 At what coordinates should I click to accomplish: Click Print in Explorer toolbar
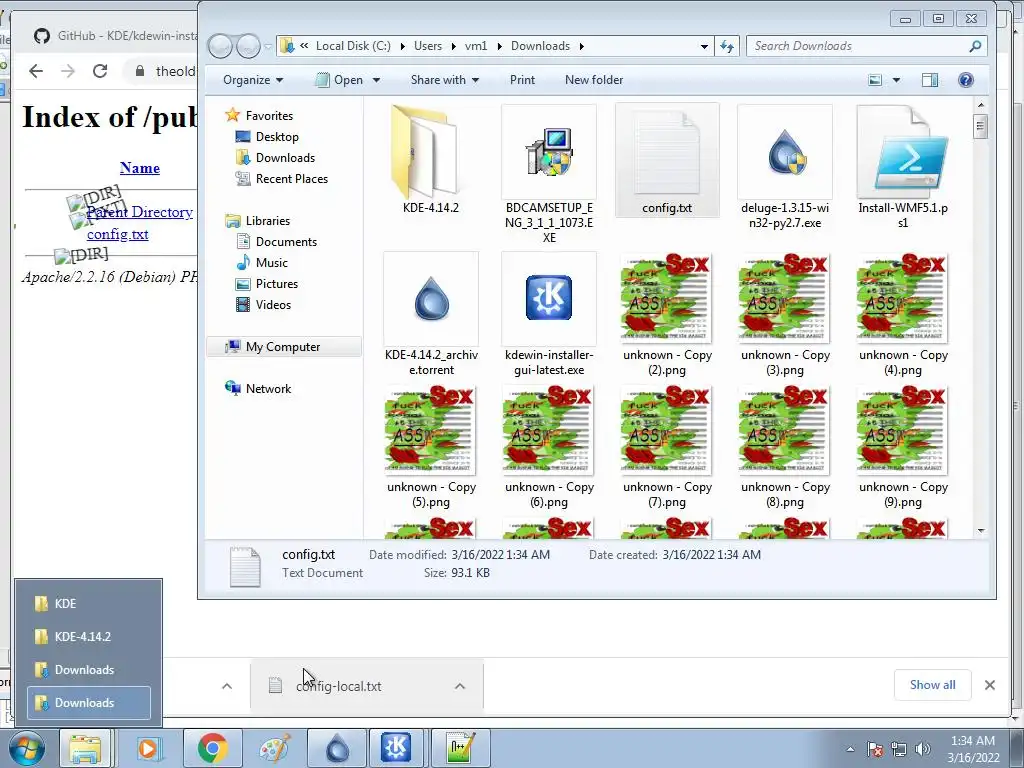[x=522, y=80]
